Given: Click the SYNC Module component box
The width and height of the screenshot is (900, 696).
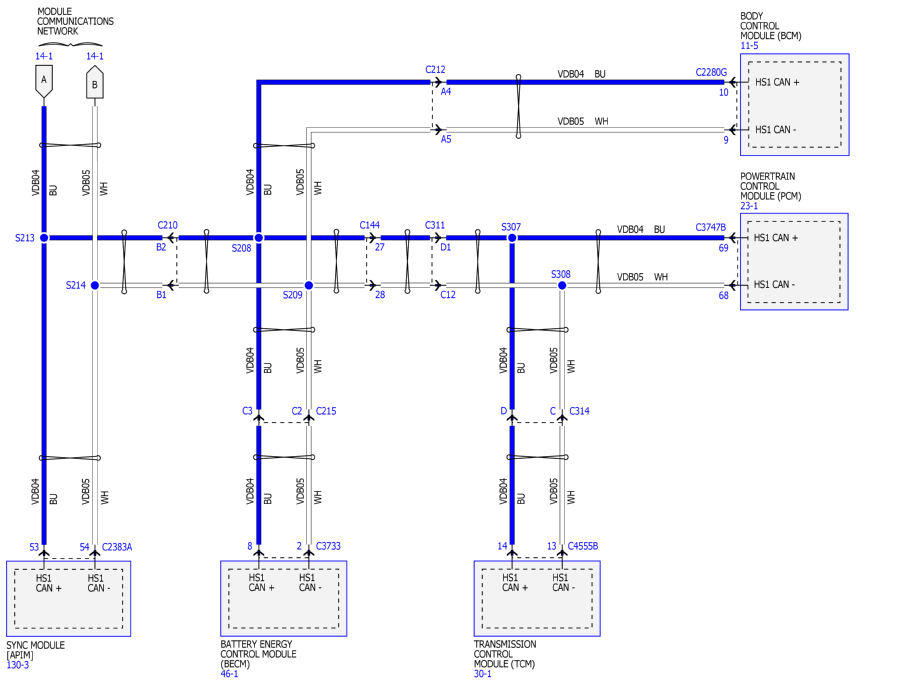Looking at the screenshot, I should (69, 597).
